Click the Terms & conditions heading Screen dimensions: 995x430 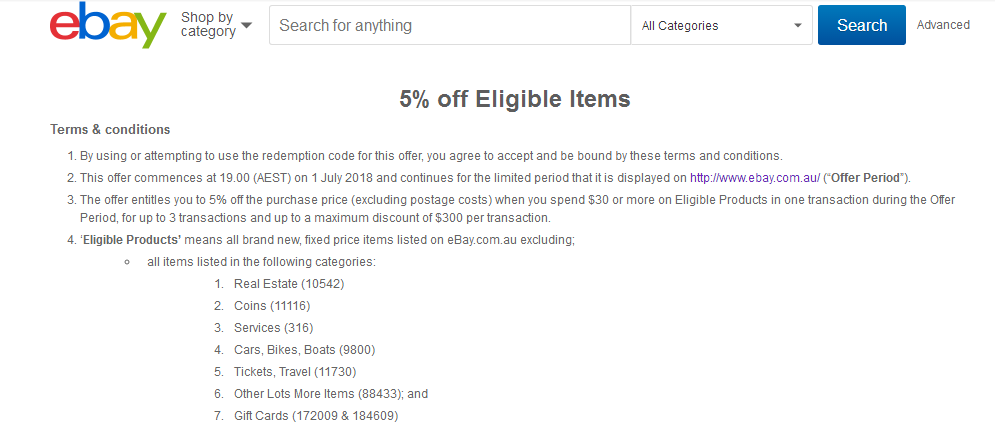tap(110, 129)
